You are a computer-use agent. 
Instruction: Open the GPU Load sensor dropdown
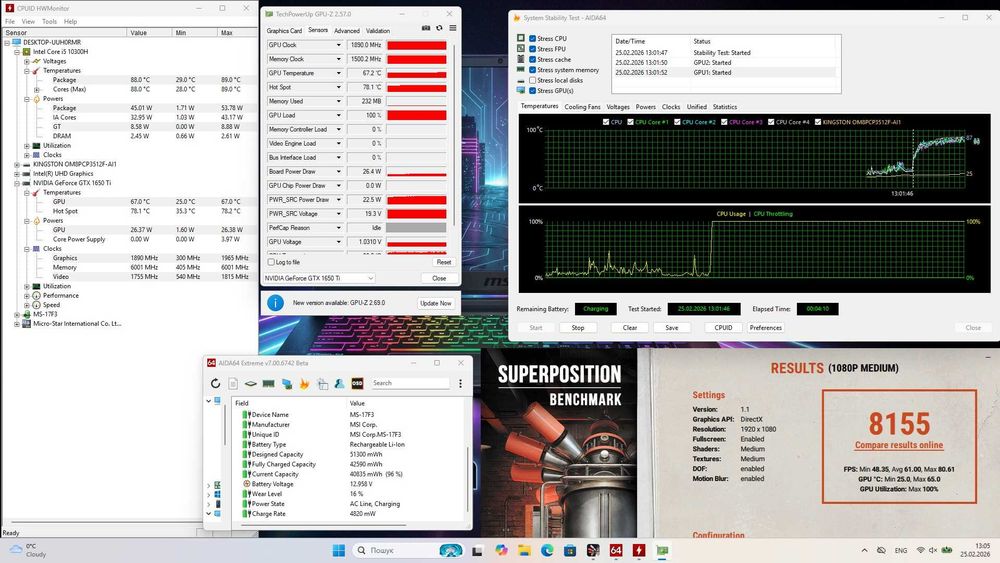(x=339, y=115)
